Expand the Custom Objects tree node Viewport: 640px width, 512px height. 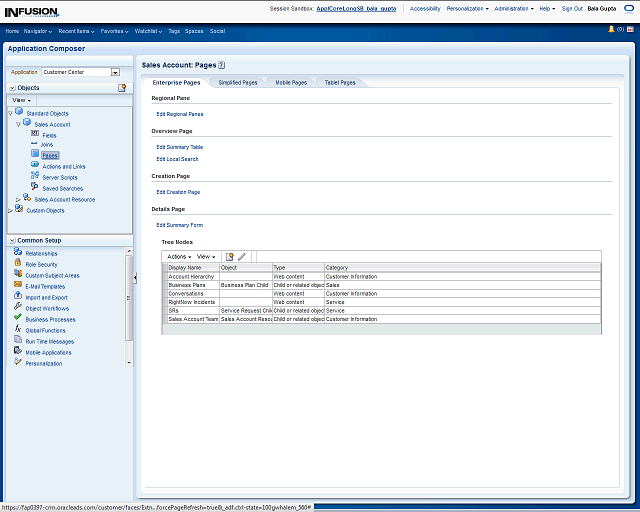(10, 210)
